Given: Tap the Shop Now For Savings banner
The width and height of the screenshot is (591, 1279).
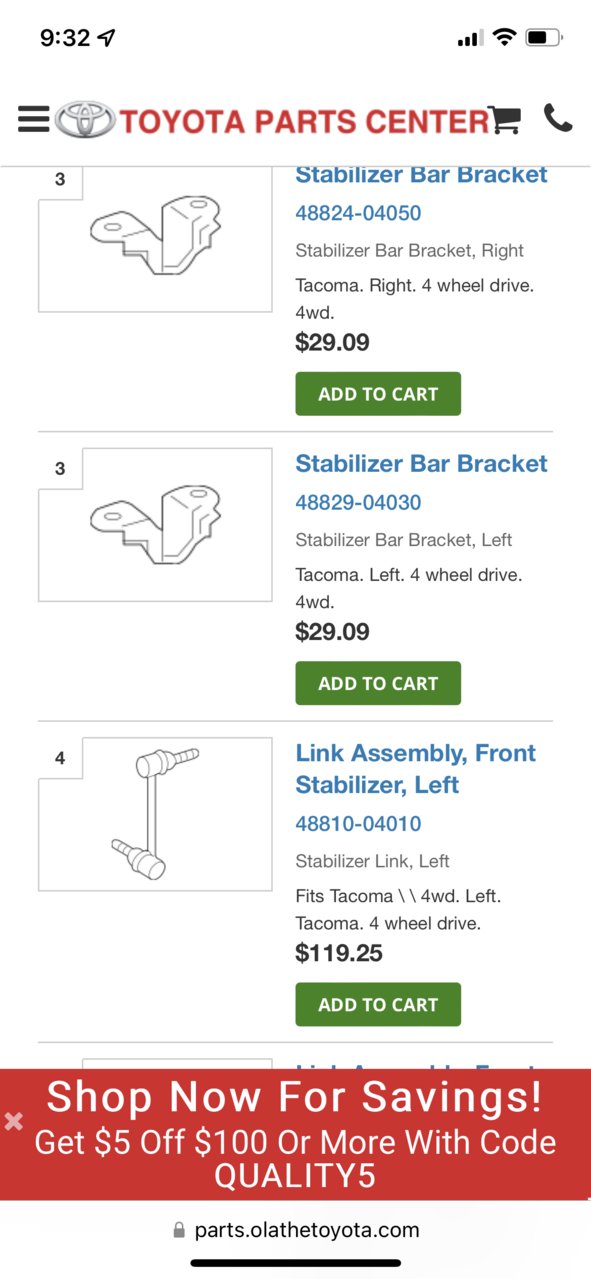Looking at the screenshot, I should (296, 1134).
